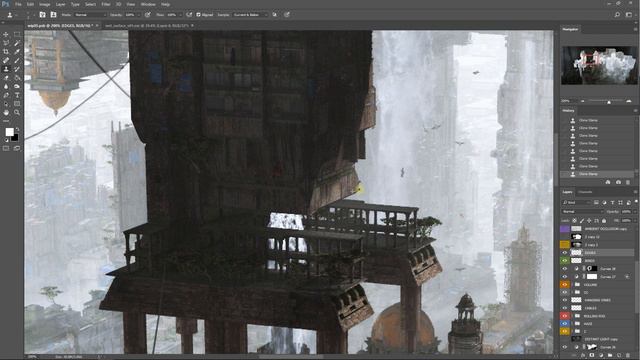Create new adjustment layer from Layers panel bottom
This screenshot has height=360, width=640.
[601, 355]
